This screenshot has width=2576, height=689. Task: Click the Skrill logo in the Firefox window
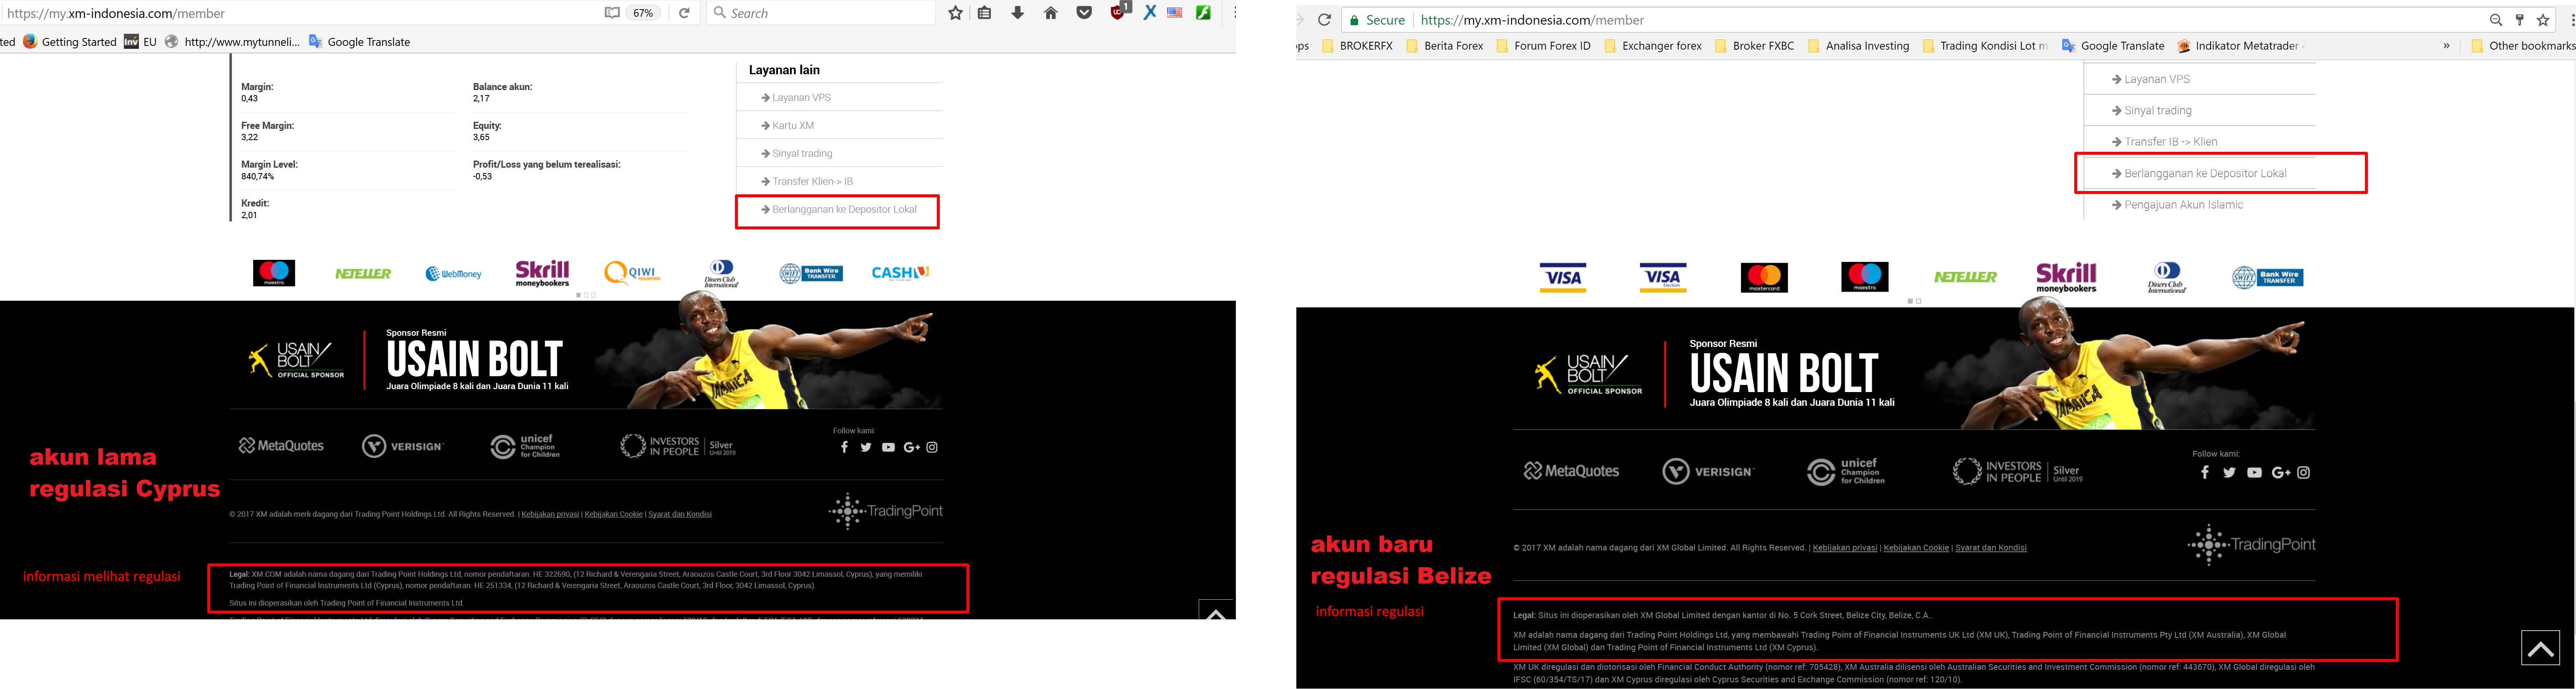542,273
